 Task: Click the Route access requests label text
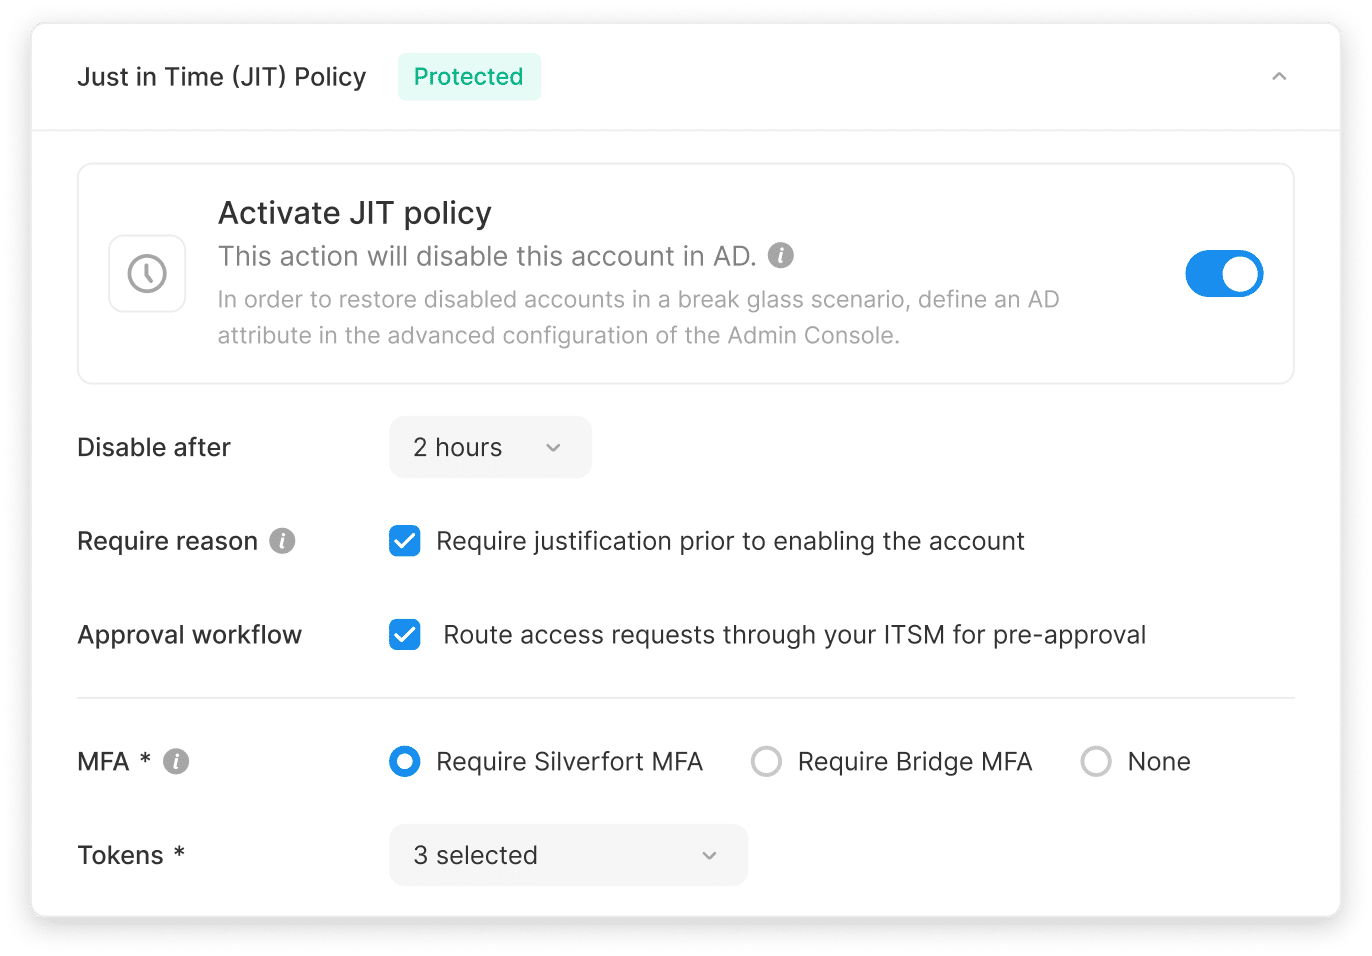[794, 635]
